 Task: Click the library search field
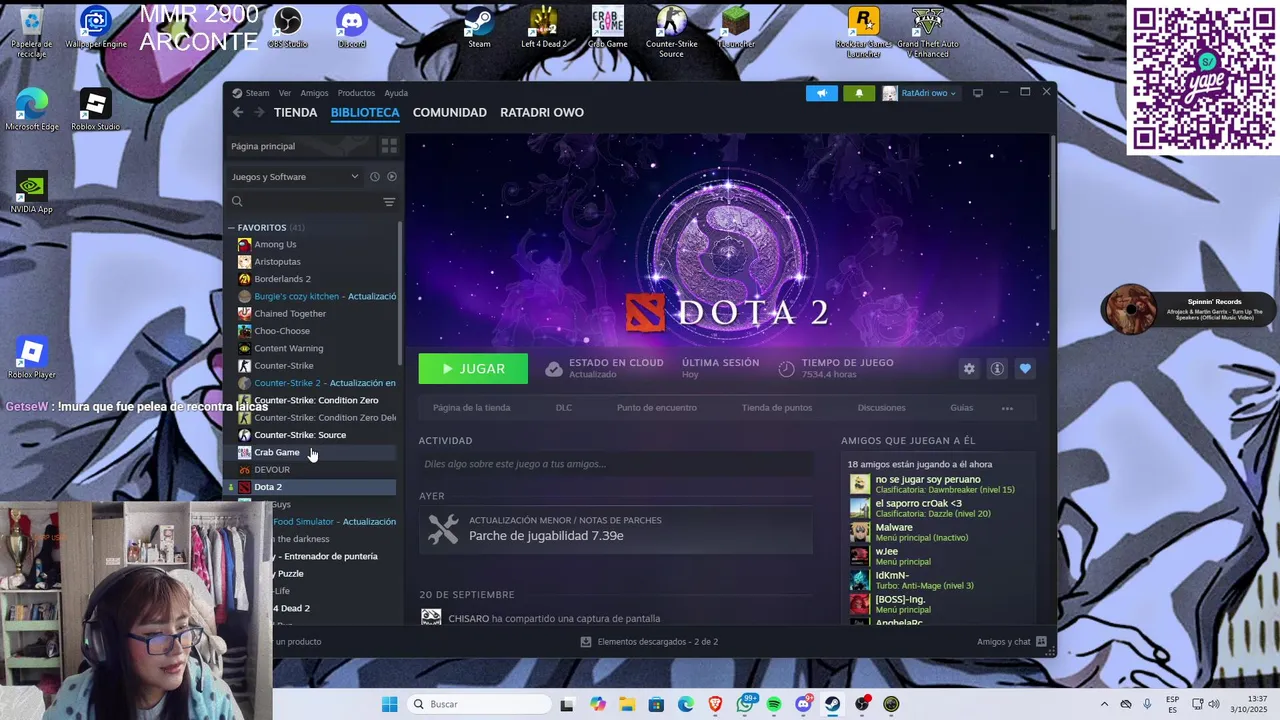pos(303,201)
